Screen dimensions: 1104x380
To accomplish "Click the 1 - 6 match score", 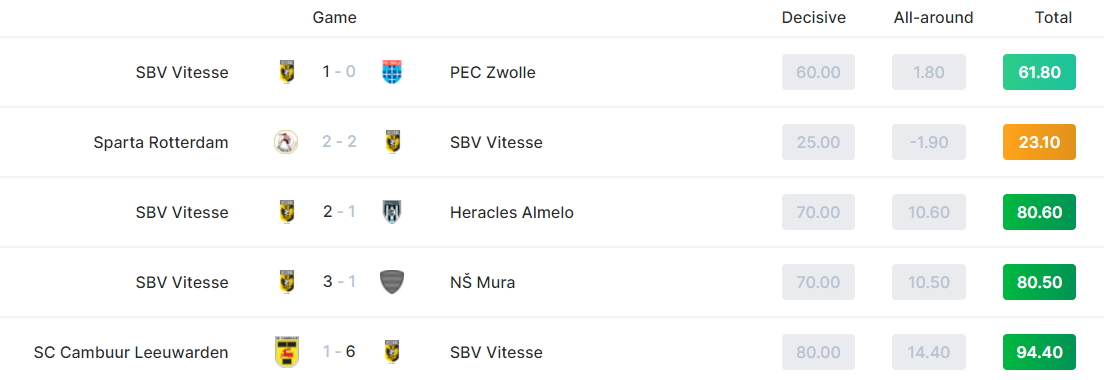I will tap(339, 352).
